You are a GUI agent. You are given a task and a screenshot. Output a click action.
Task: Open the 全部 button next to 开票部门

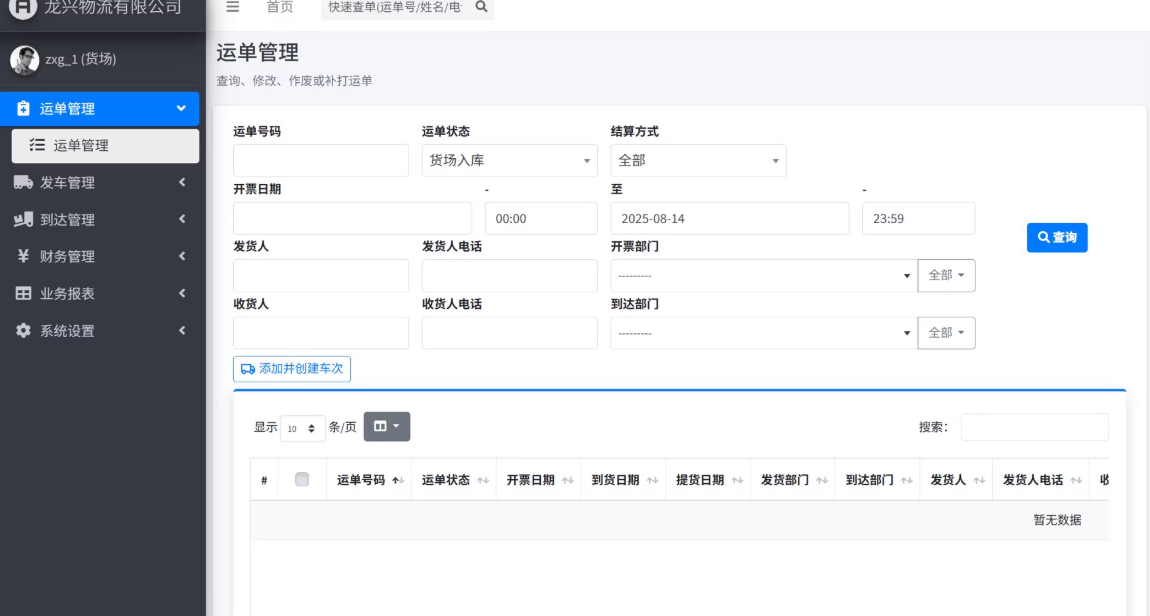pyautogui.click(x=946, y=276)
